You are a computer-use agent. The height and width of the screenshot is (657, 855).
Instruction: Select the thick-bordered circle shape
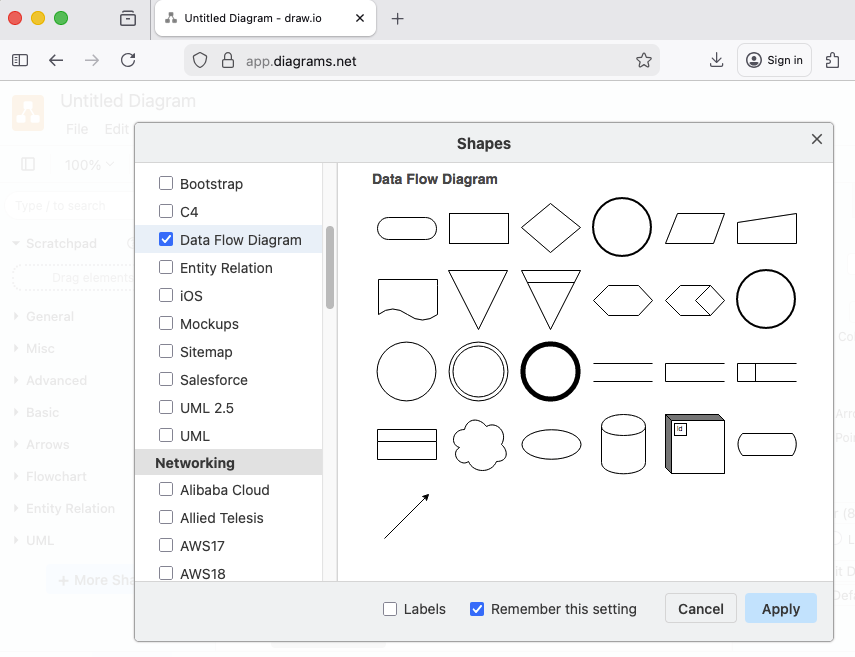(x=551, y=371)
